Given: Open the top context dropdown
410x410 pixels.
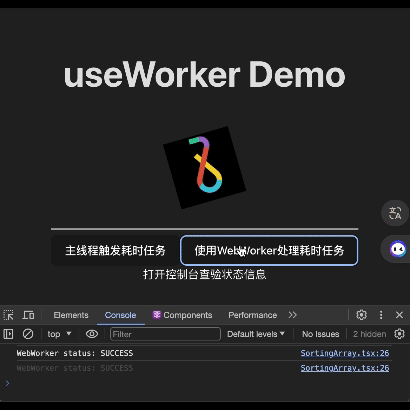Looking at the screenshot, I should coord(59,334).
